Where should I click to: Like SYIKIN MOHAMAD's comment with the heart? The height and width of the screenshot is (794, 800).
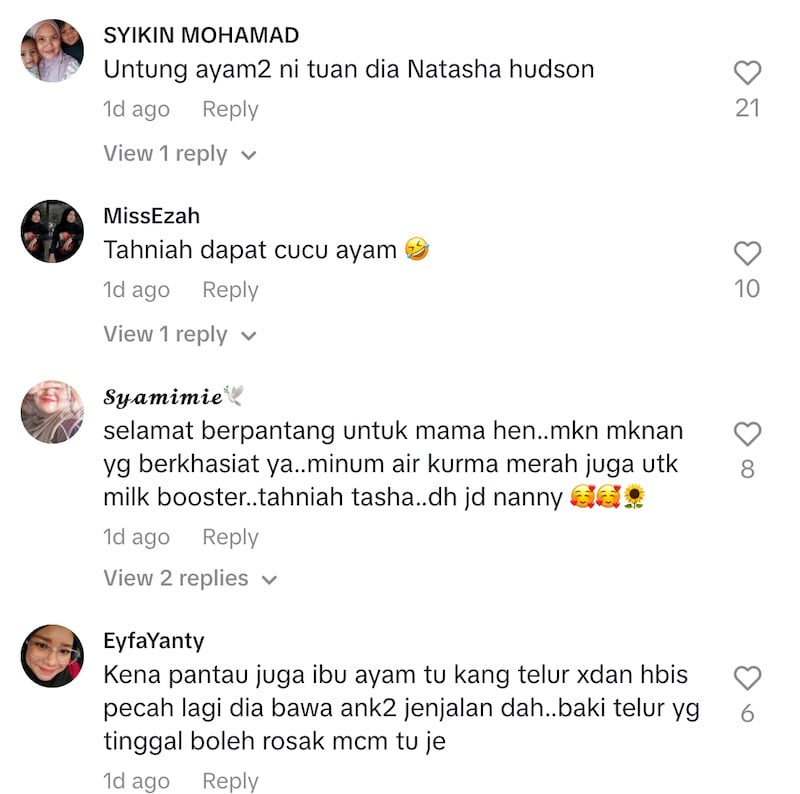747,72
